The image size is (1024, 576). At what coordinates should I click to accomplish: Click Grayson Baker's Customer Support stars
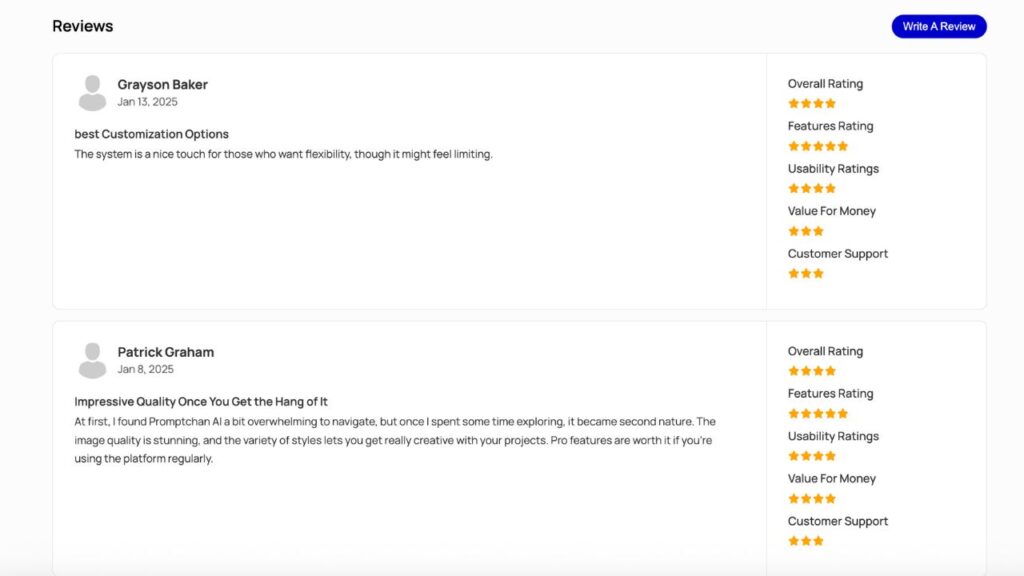pos(805,273)
